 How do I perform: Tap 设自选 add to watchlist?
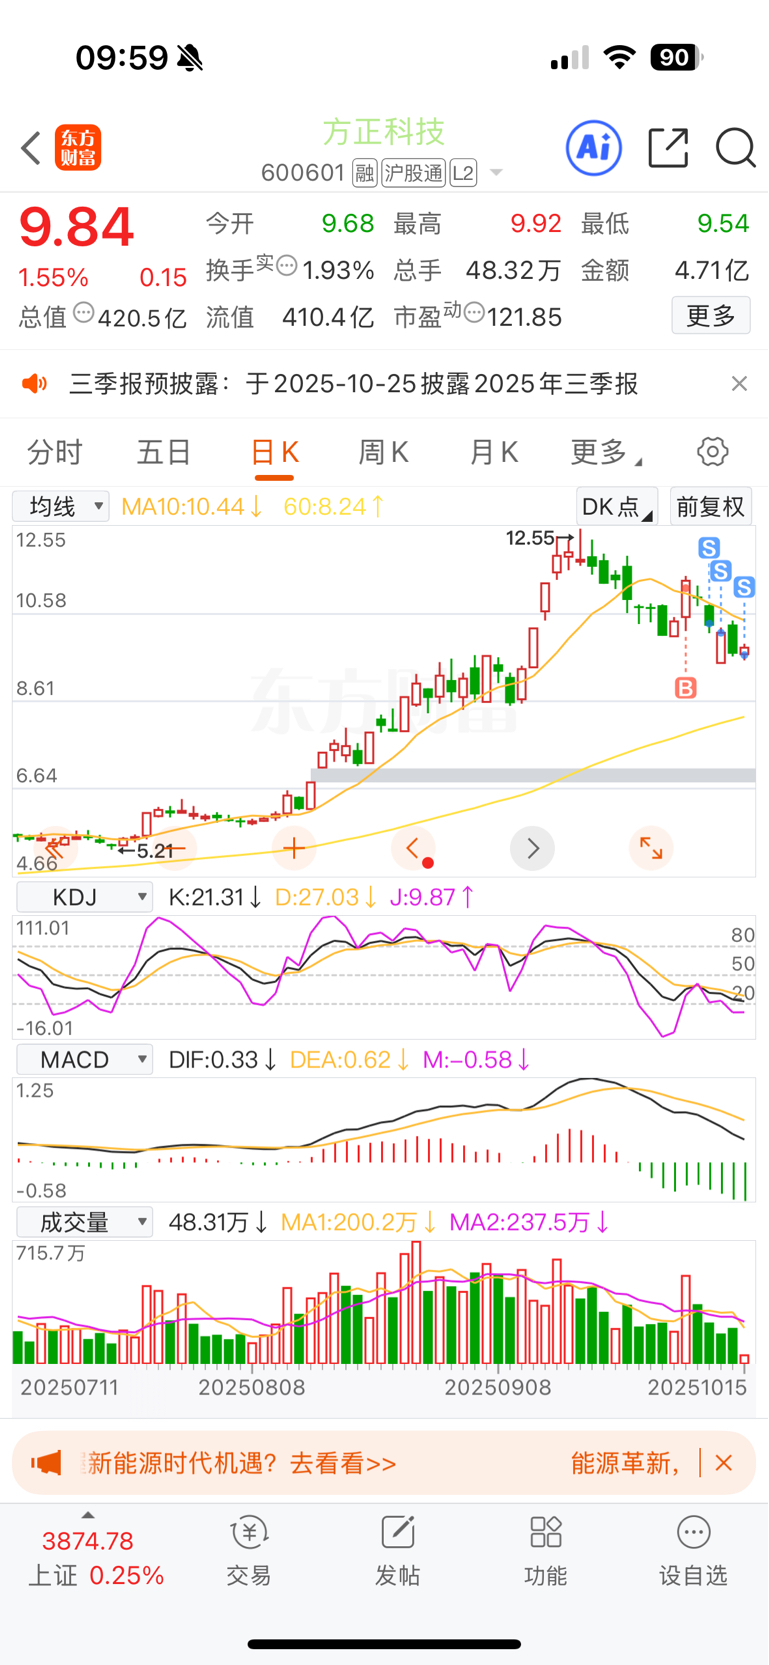click(693, 1550)
